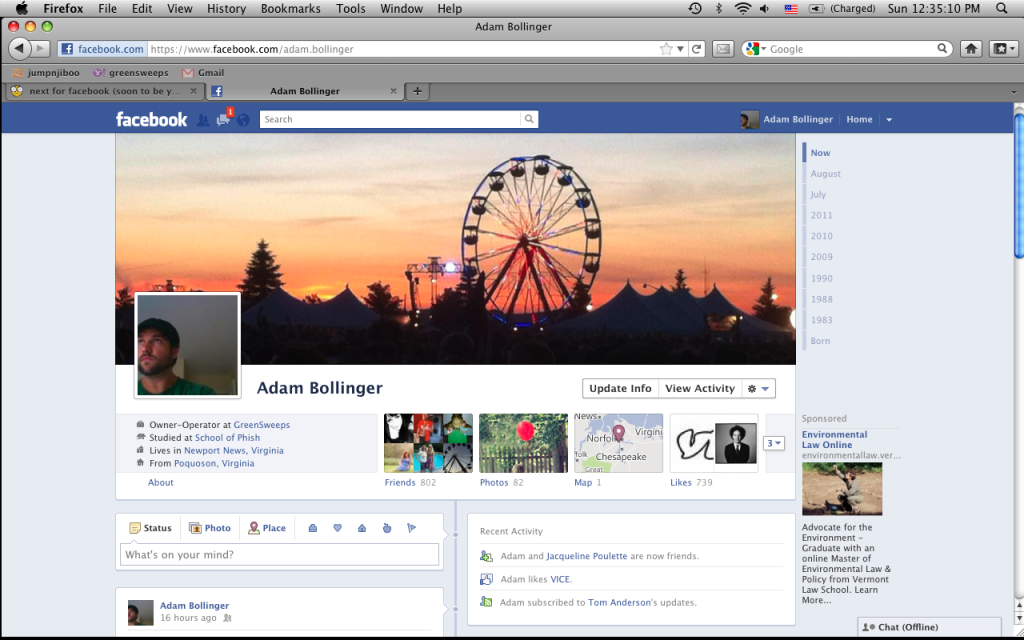This screenshot has height=640, width=1024.
Task: Open the Tom Anderson link
Action: (619, 603)
